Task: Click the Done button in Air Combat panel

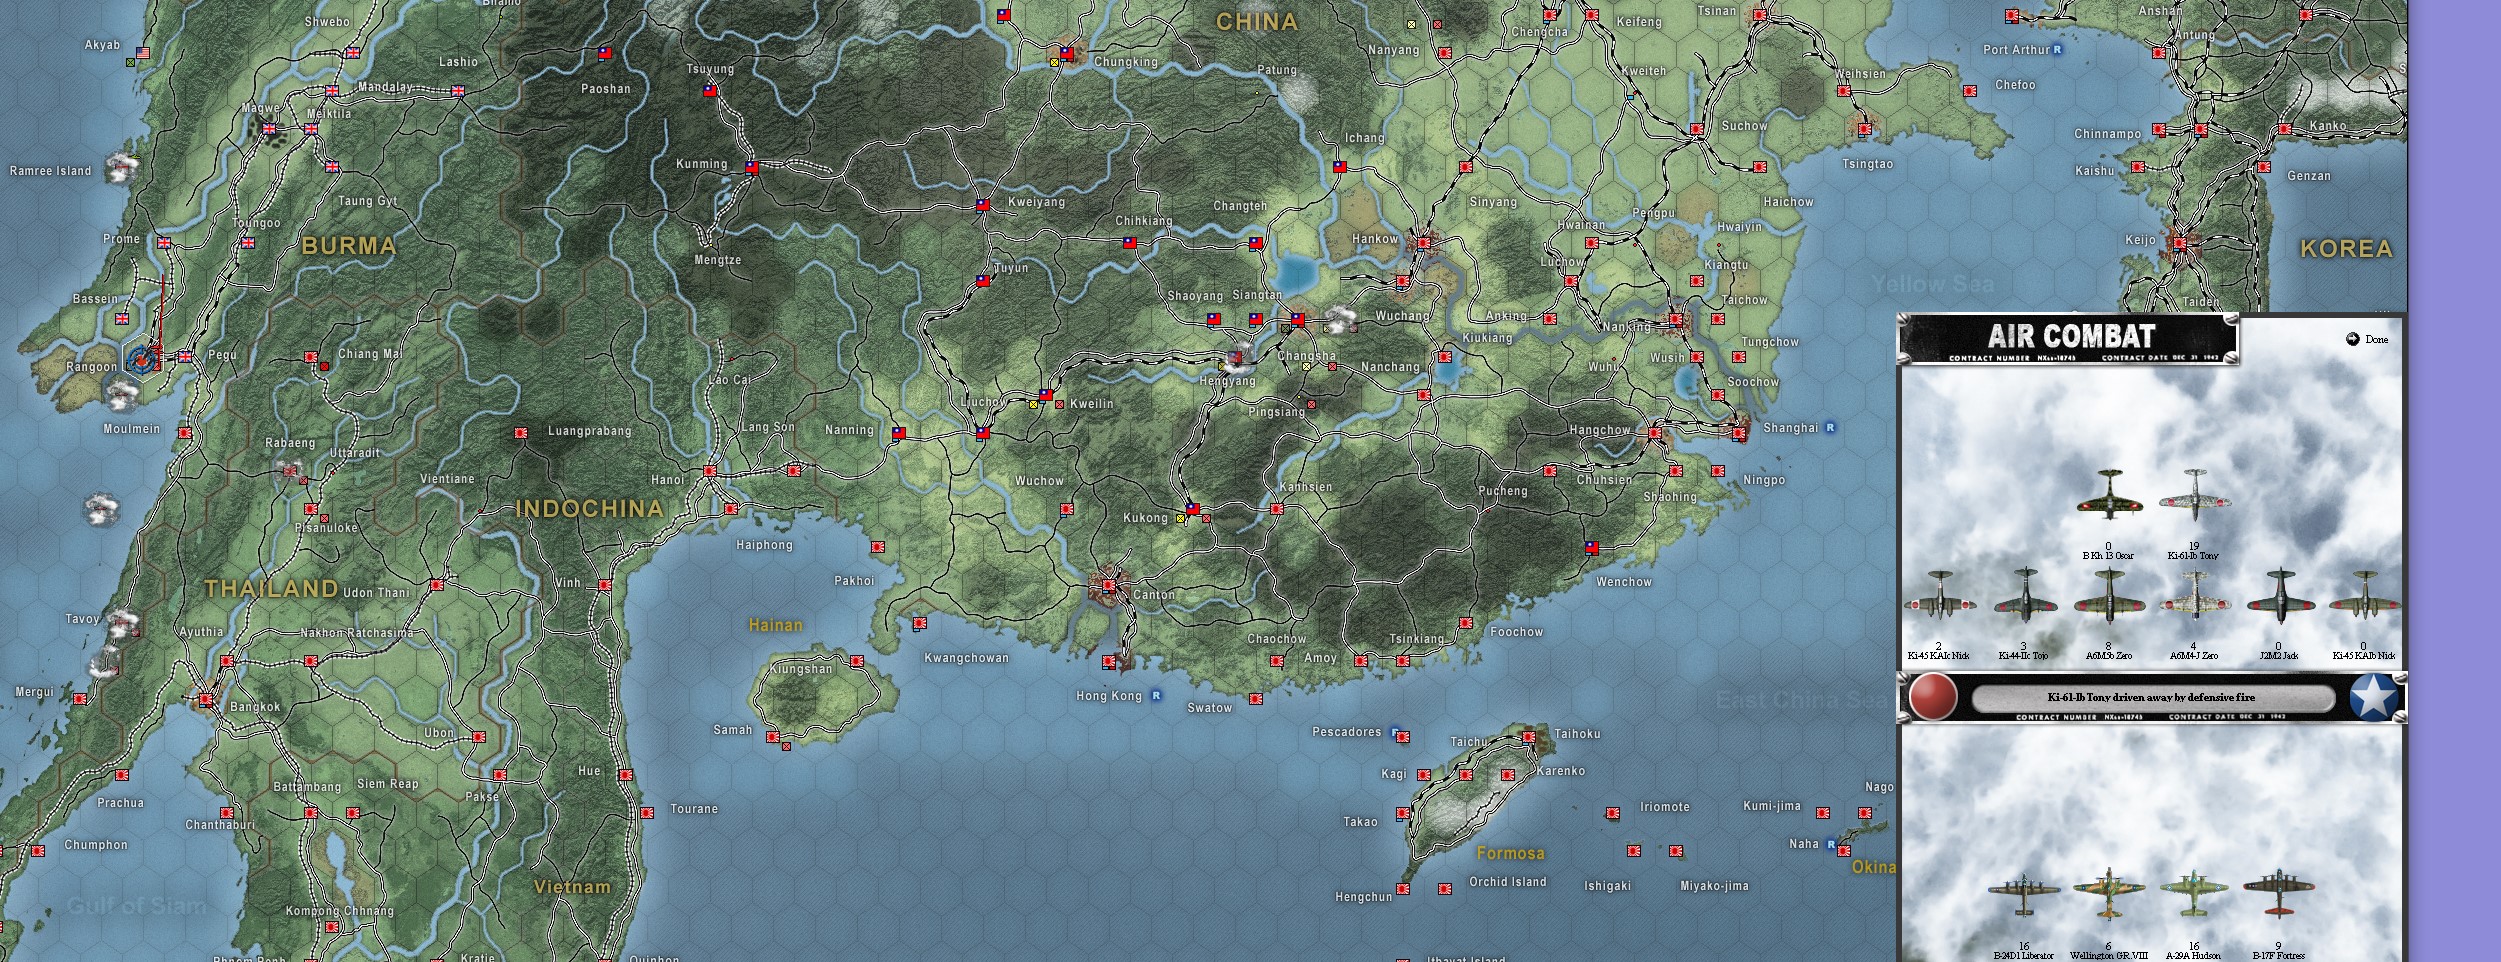Action: point(2366,339)
